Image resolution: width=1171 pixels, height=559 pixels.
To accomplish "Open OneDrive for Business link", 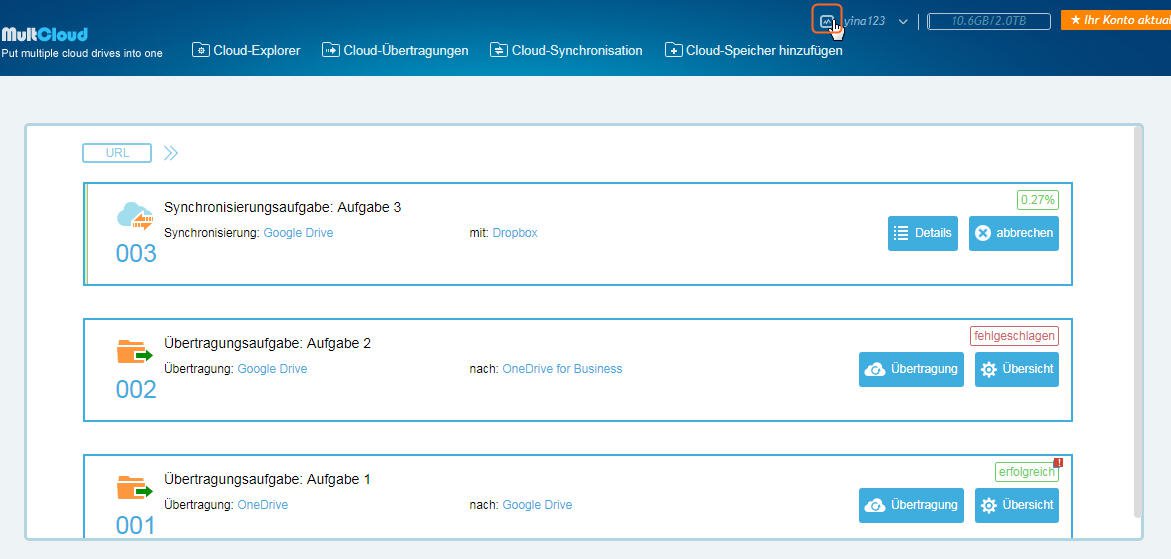I will click(x=562, y=369).
